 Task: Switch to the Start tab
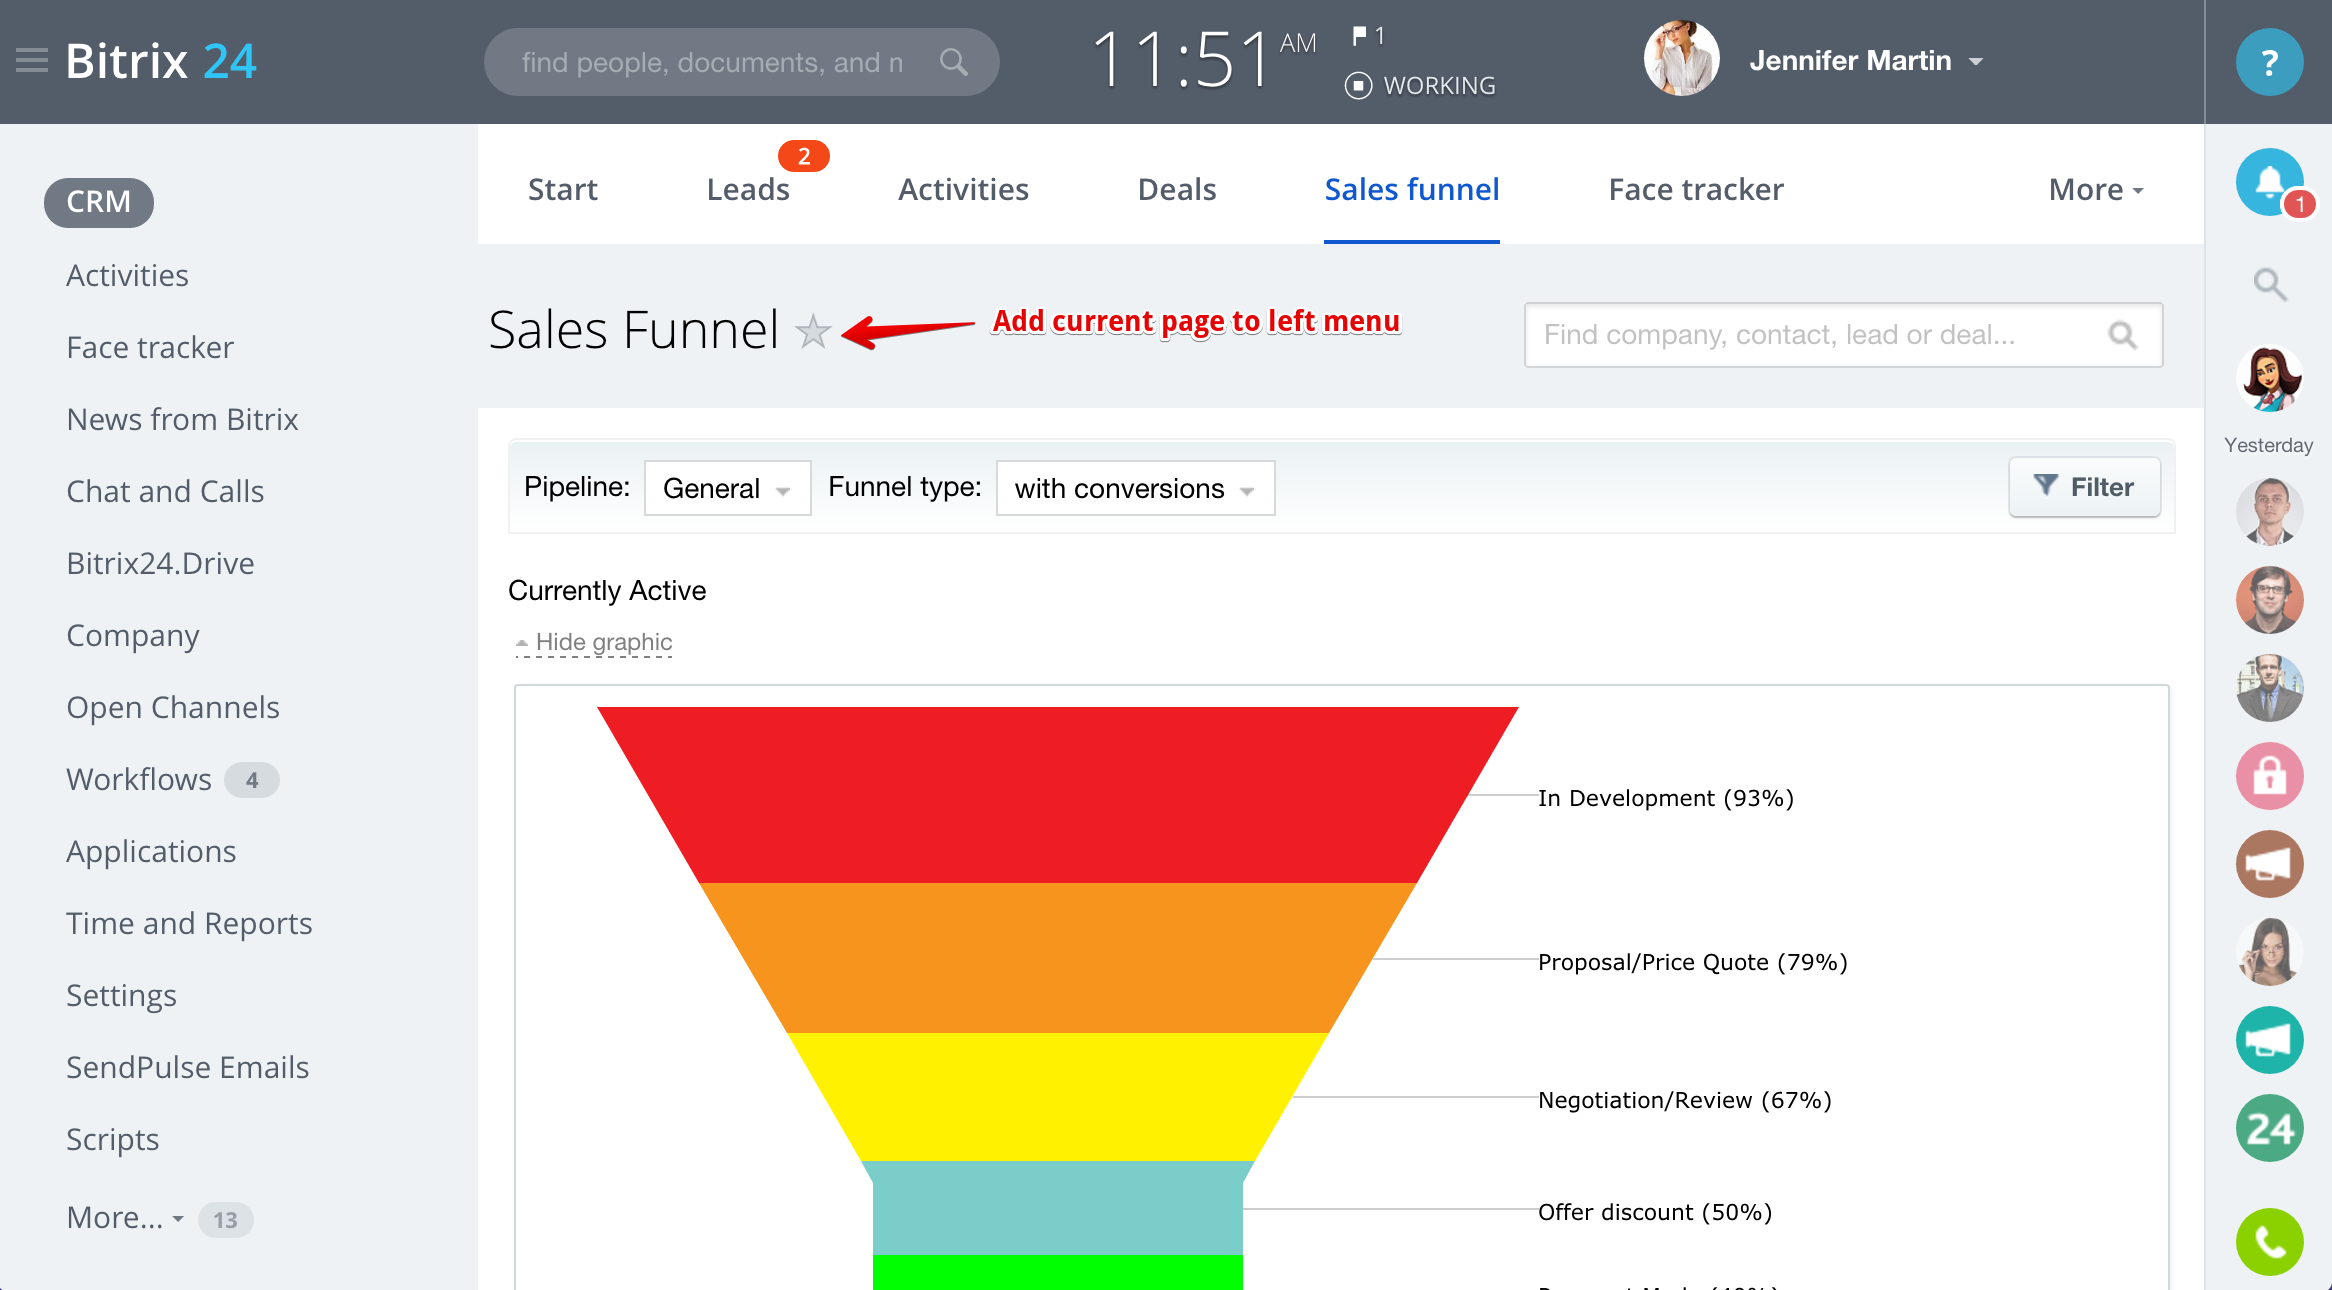[x=562, y=190]
